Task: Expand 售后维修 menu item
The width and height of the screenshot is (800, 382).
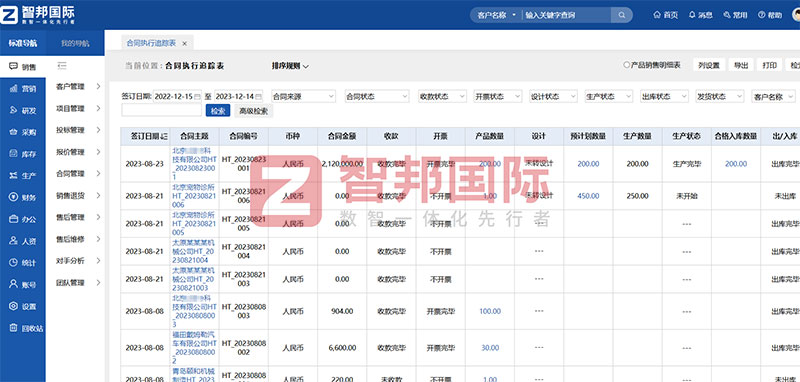Action: point(78,239)
